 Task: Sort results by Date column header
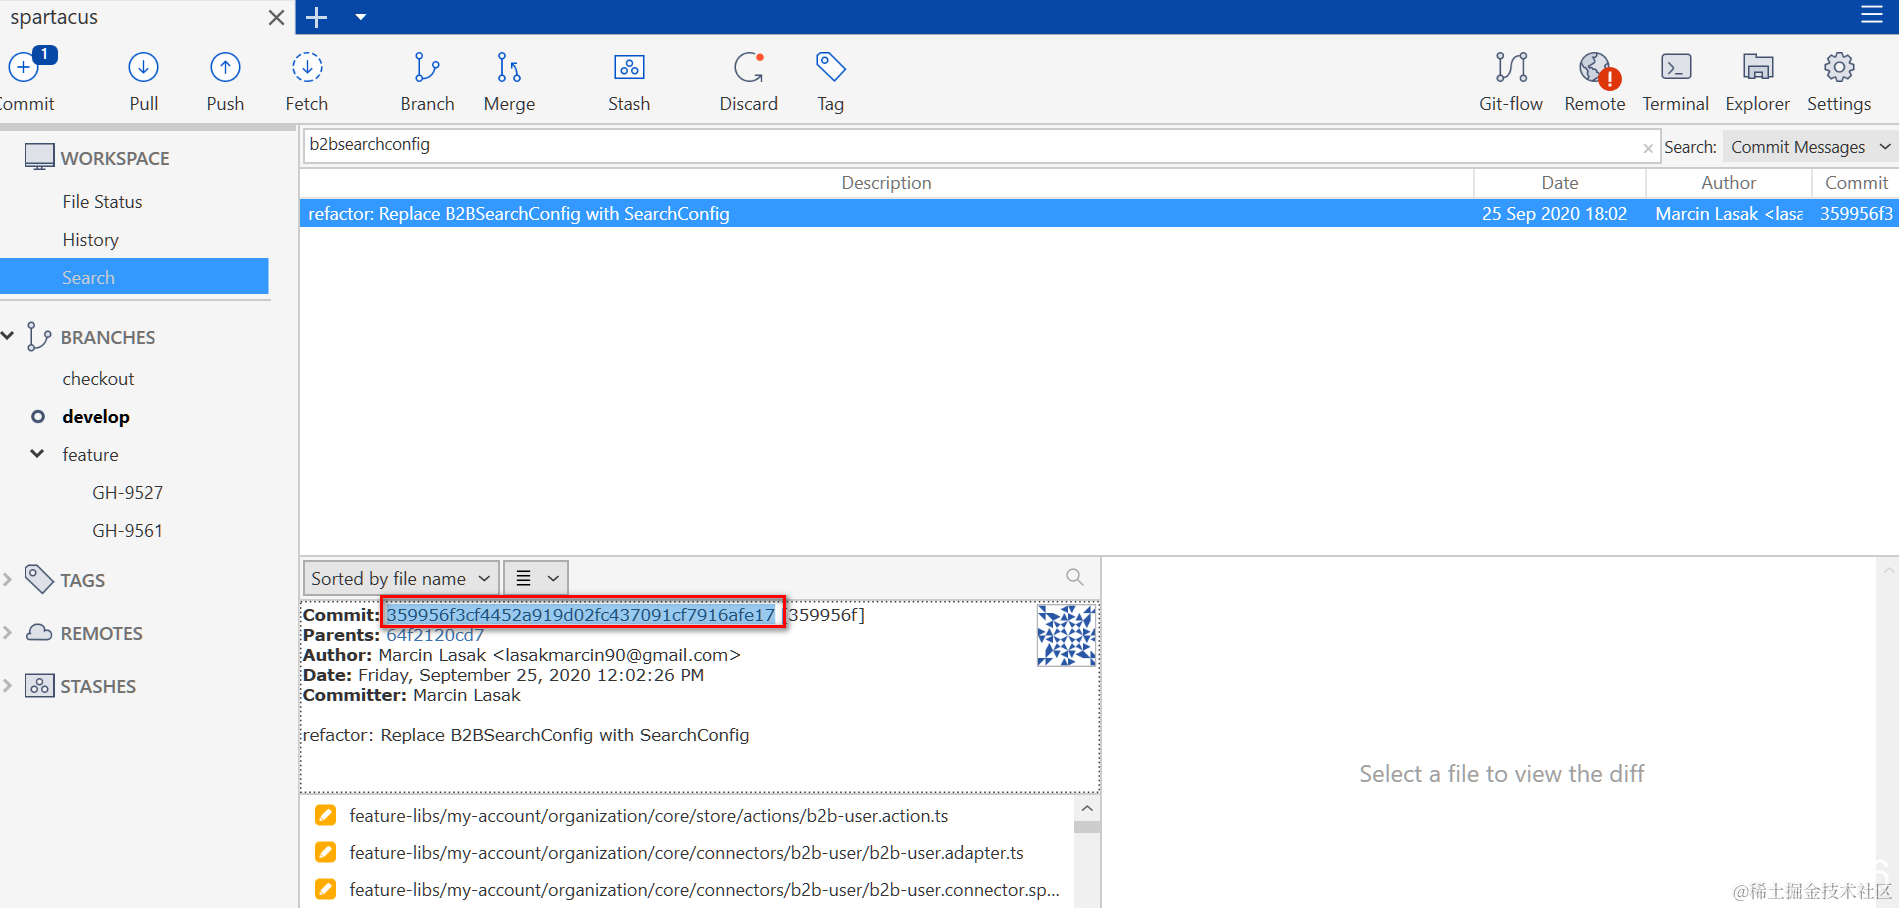[1559, 183]
